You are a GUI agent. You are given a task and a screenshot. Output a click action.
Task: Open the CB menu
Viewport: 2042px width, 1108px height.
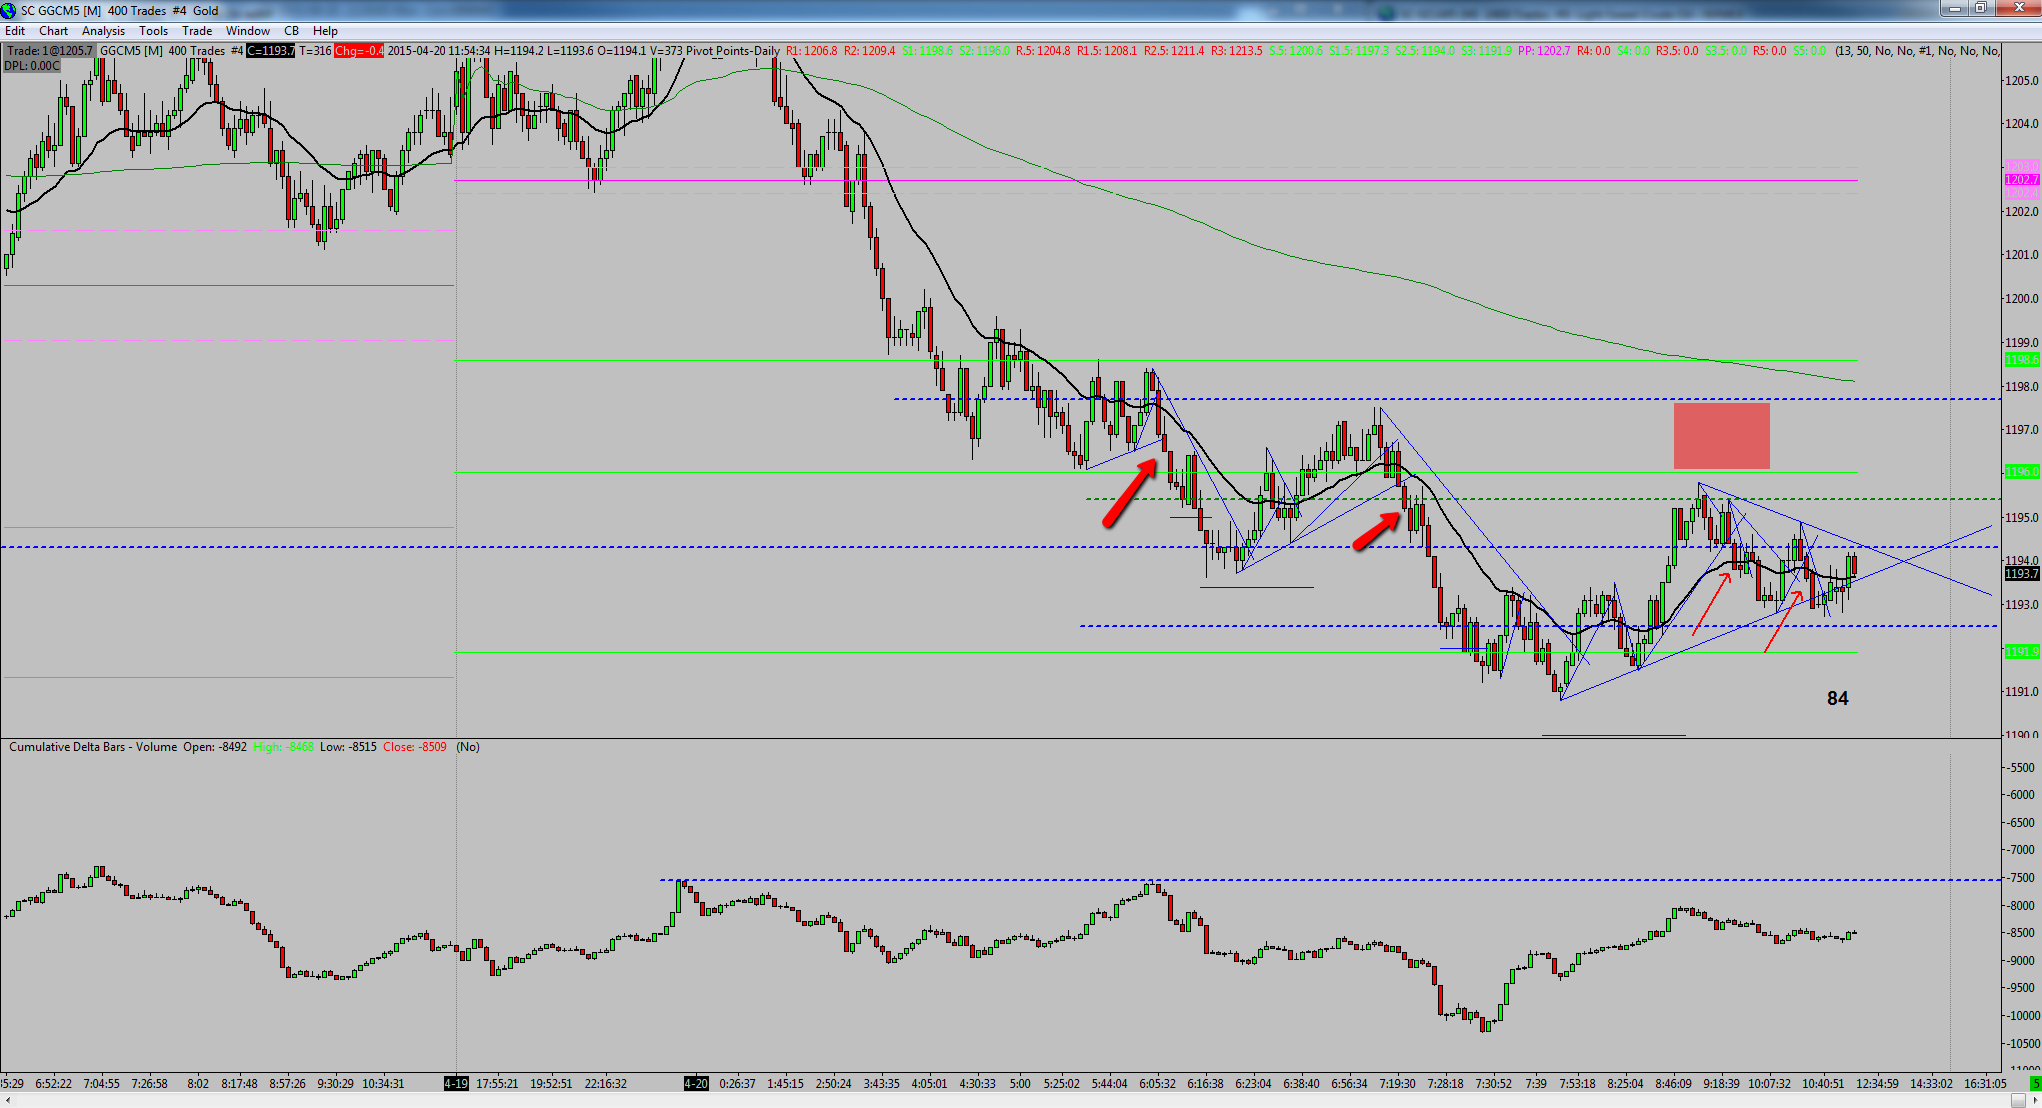click(292, 31)
